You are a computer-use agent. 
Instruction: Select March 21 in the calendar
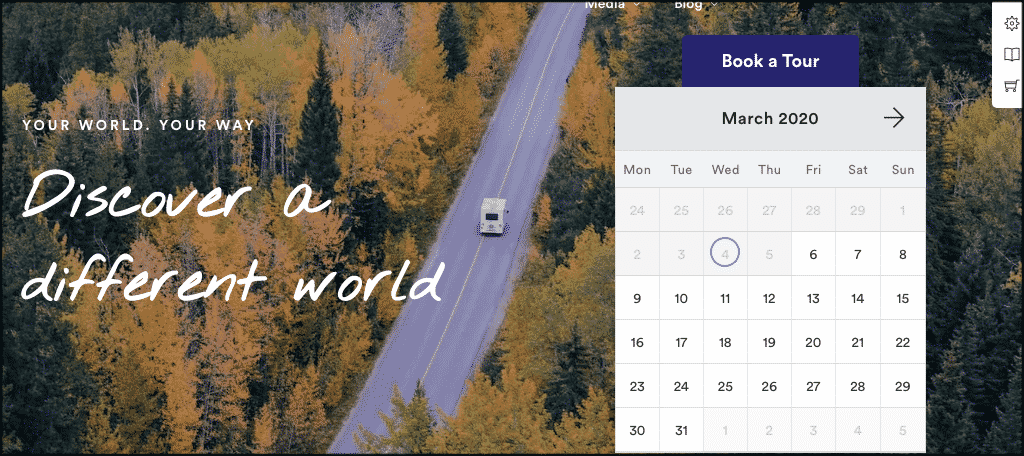857,342
